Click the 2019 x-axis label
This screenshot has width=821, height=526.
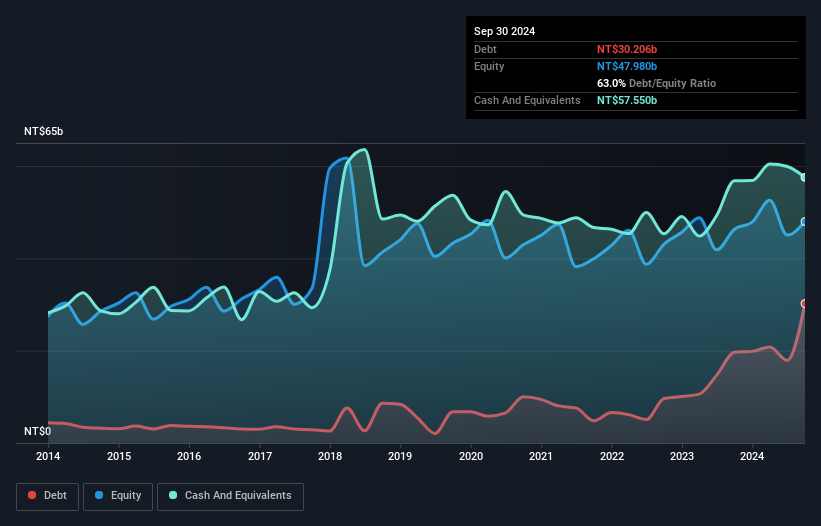click(x=400, y=456)
